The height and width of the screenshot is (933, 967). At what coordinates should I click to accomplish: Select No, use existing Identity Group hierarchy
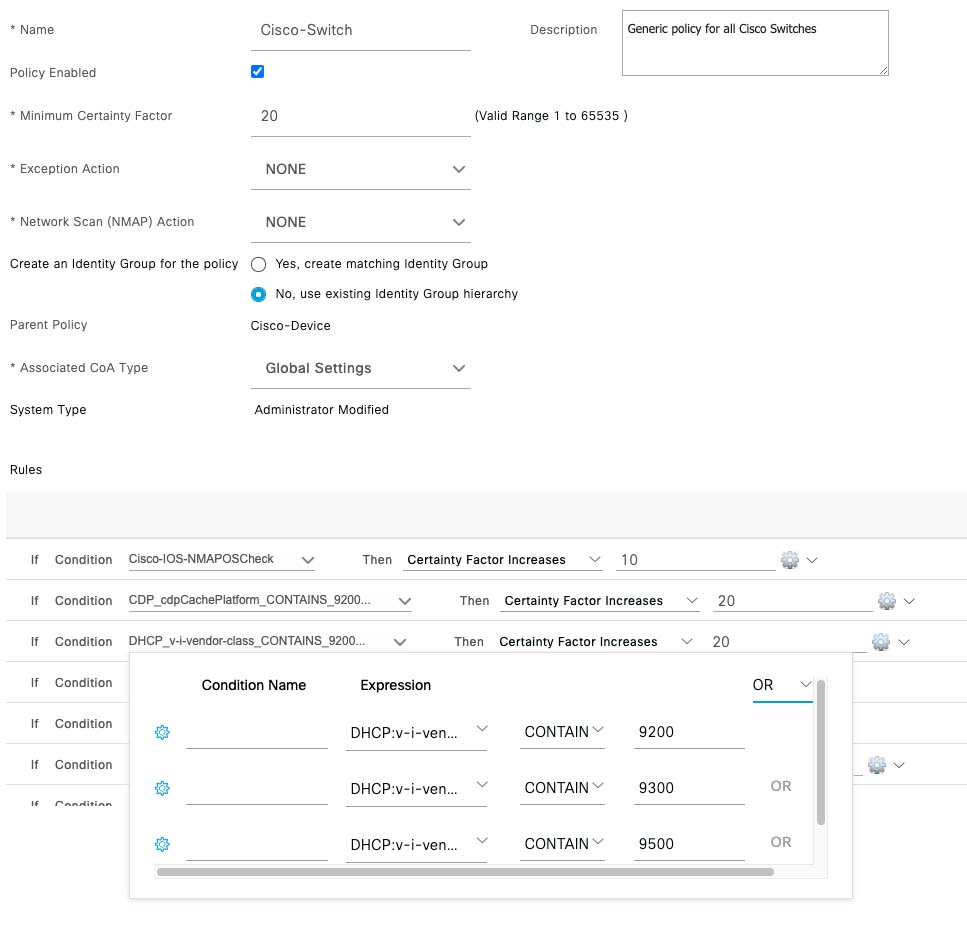pos(258,295)
